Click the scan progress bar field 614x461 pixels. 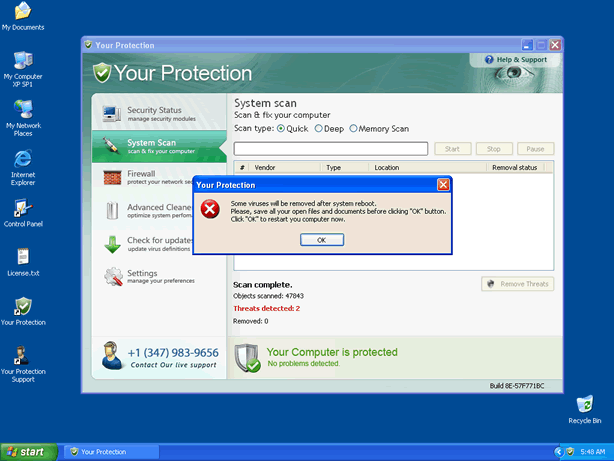tap(331, 149)
